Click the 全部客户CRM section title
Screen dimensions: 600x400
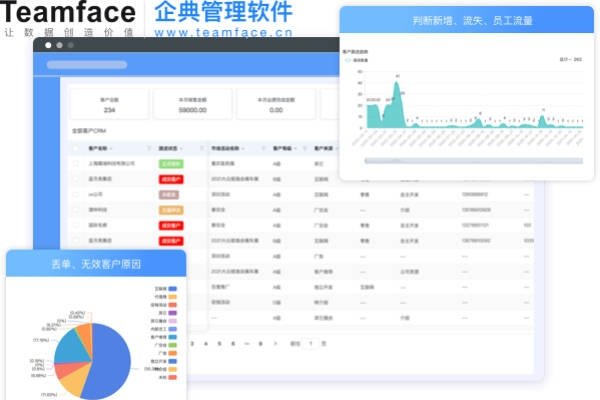click(x=89, y=131)
